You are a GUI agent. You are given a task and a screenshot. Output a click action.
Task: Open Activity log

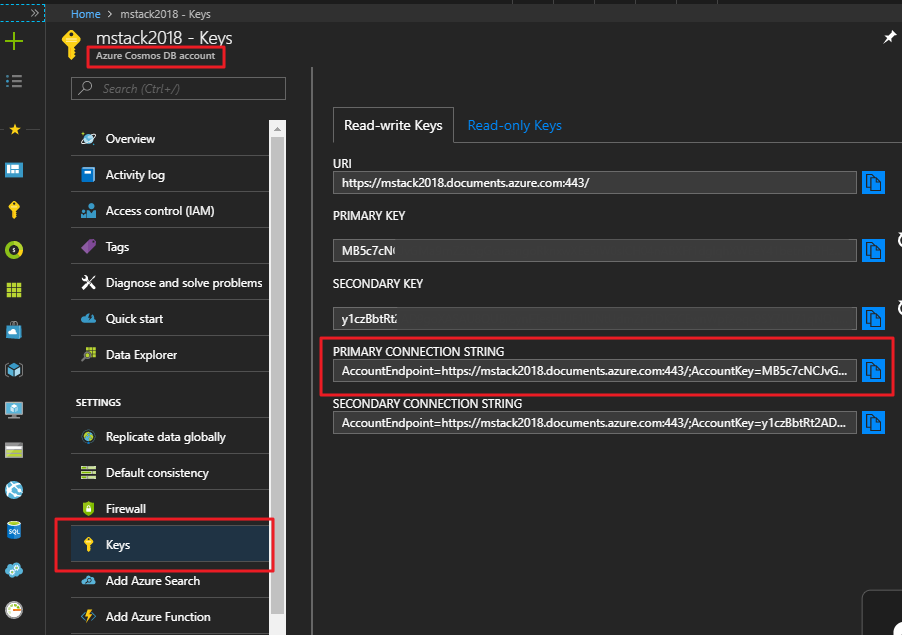(x=170, y=175)
